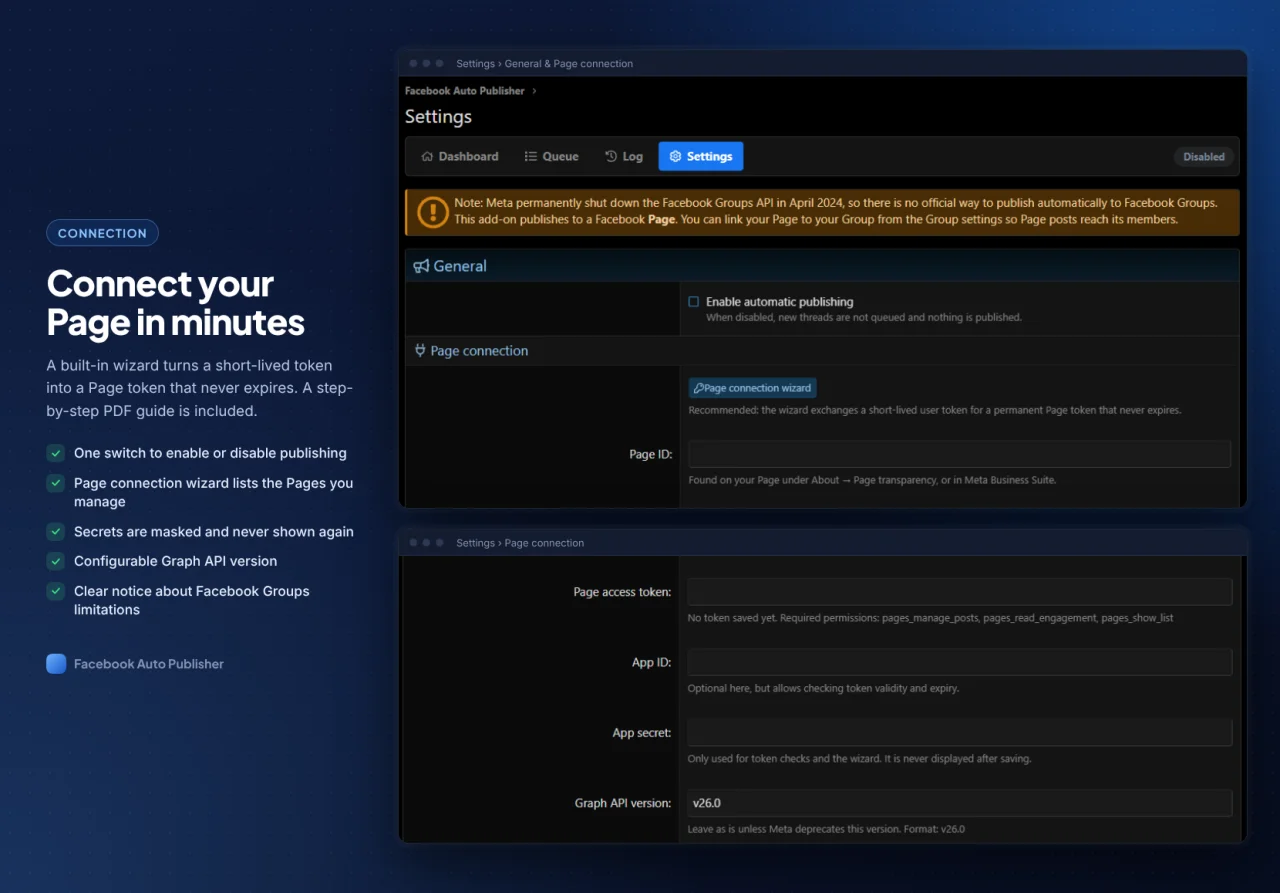The image size is (1280, 893).
Task: Click the CONNECTION pill label
Action: [102, 233]
